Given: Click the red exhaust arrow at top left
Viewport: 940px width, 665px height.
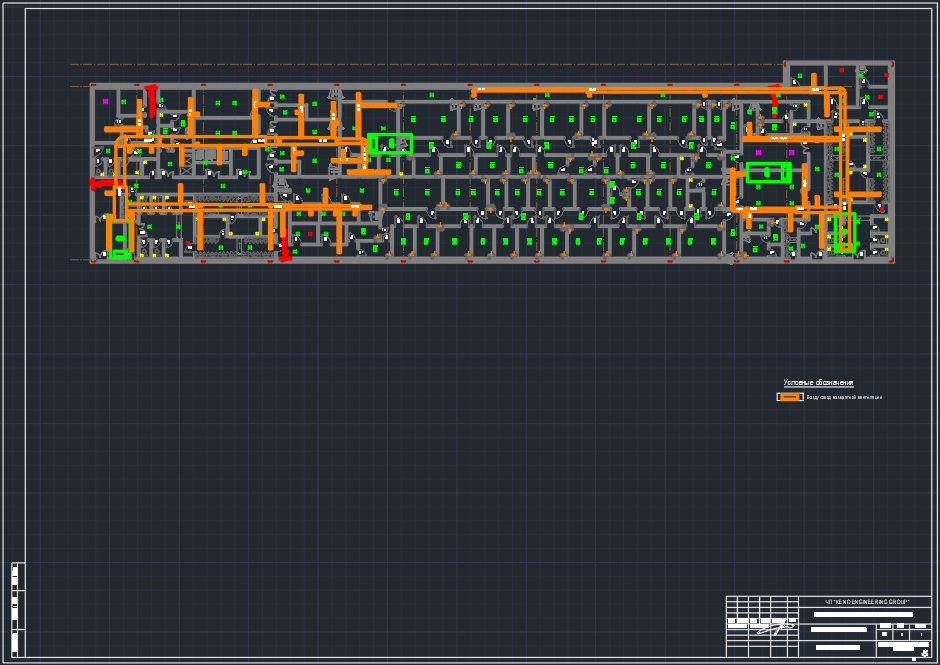Looking at the screenshot, I should tap(151, 99).
